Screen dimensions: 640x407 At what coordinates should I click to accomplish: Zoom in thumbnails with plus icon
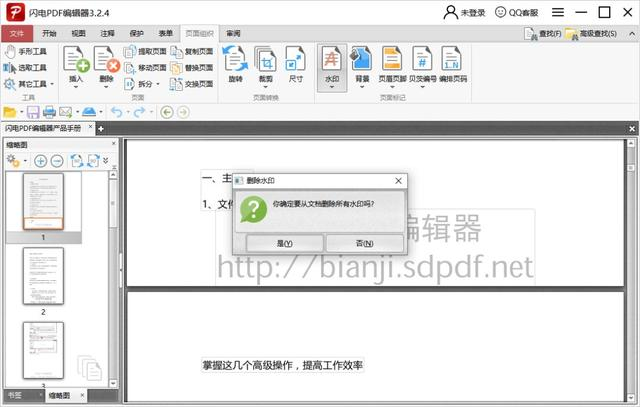click(x=40, y=161)
